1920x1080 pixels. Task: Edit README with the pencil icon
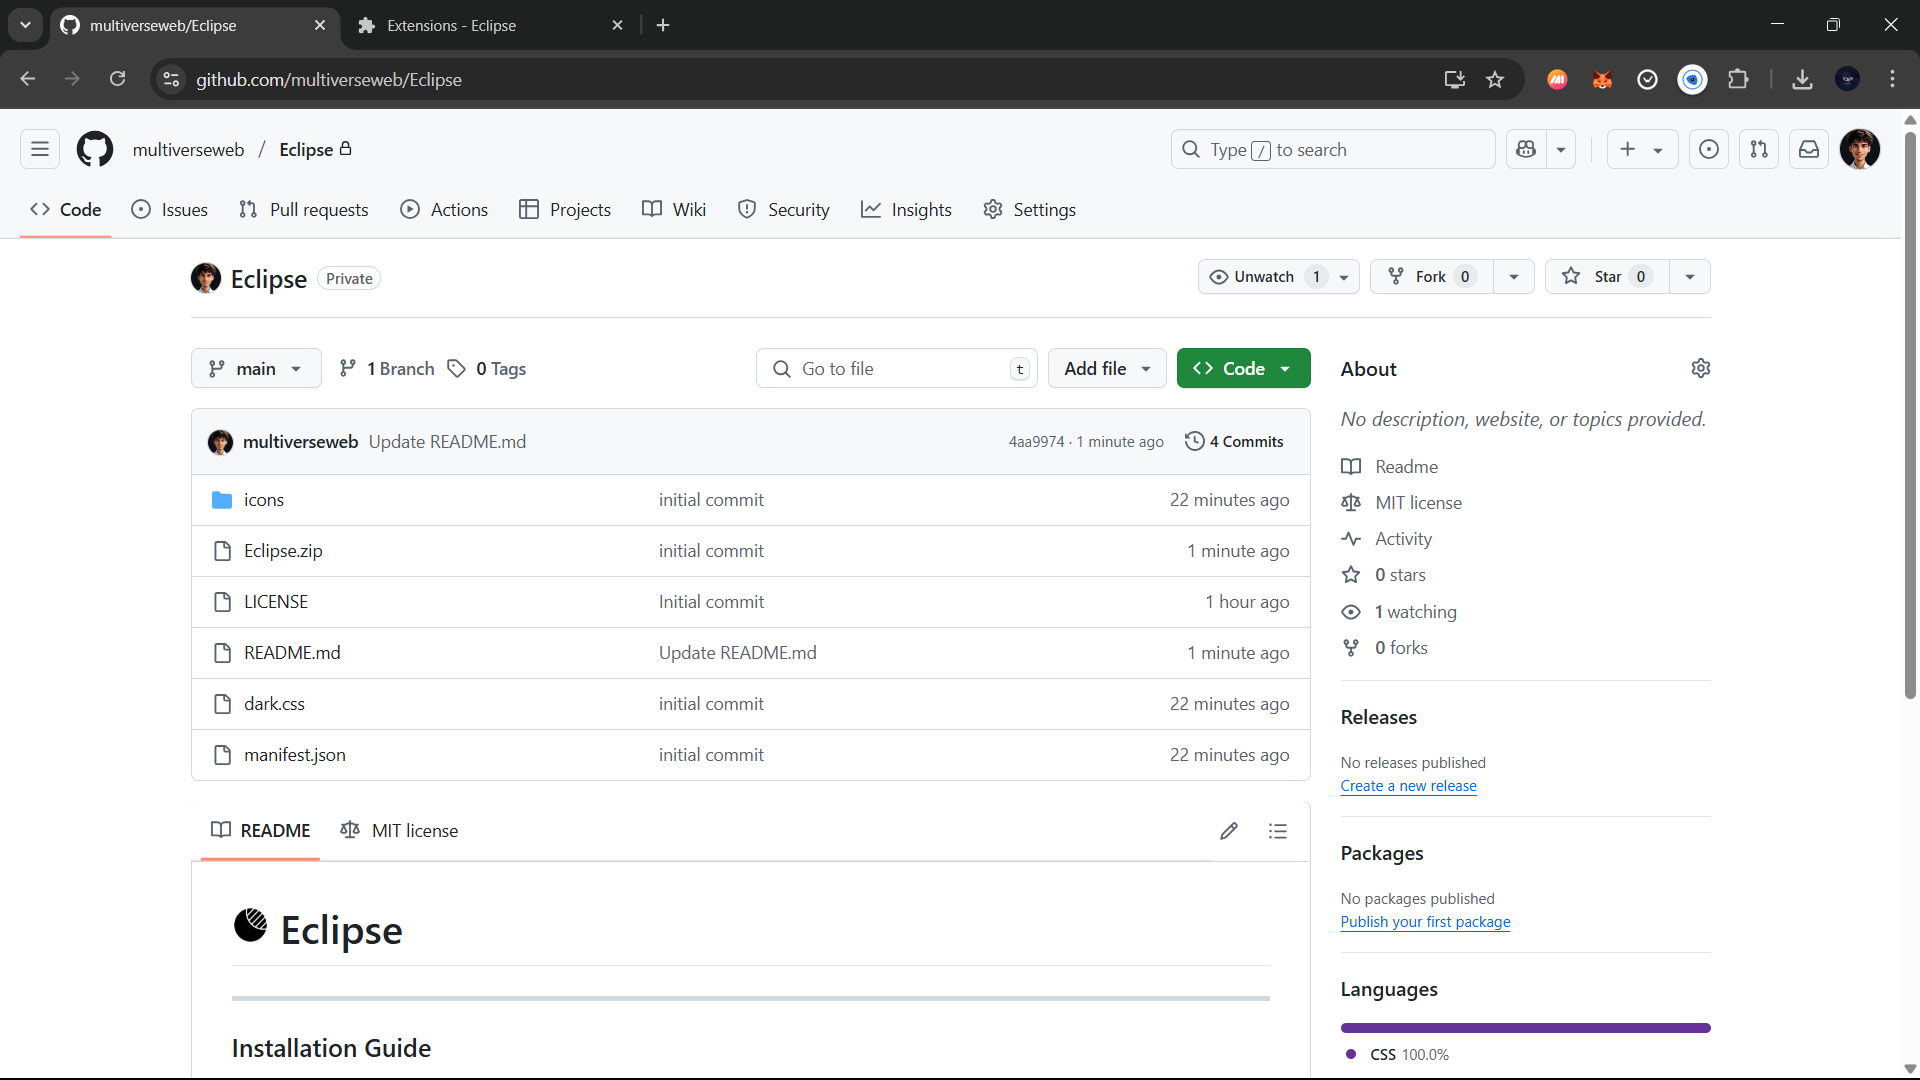pos(1229,831)
